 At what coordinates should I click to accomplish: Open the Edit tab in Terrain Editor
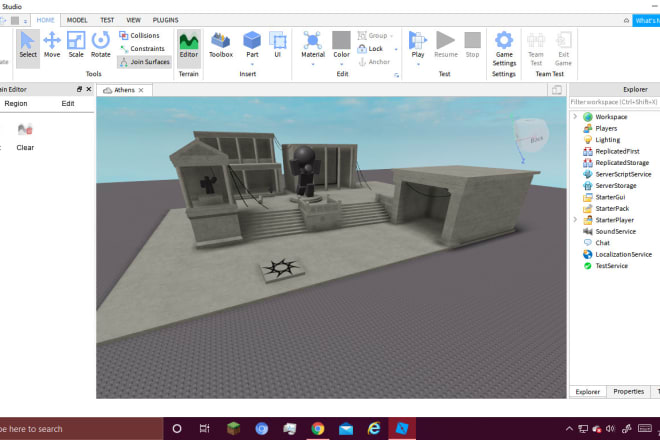coord(68,104)
